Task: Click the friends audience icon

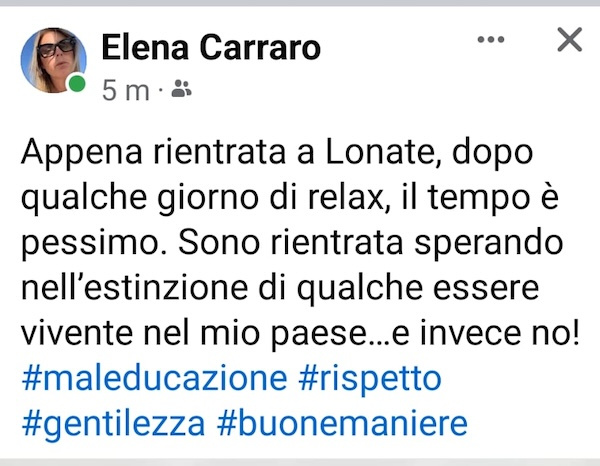Action: point(181,91)
